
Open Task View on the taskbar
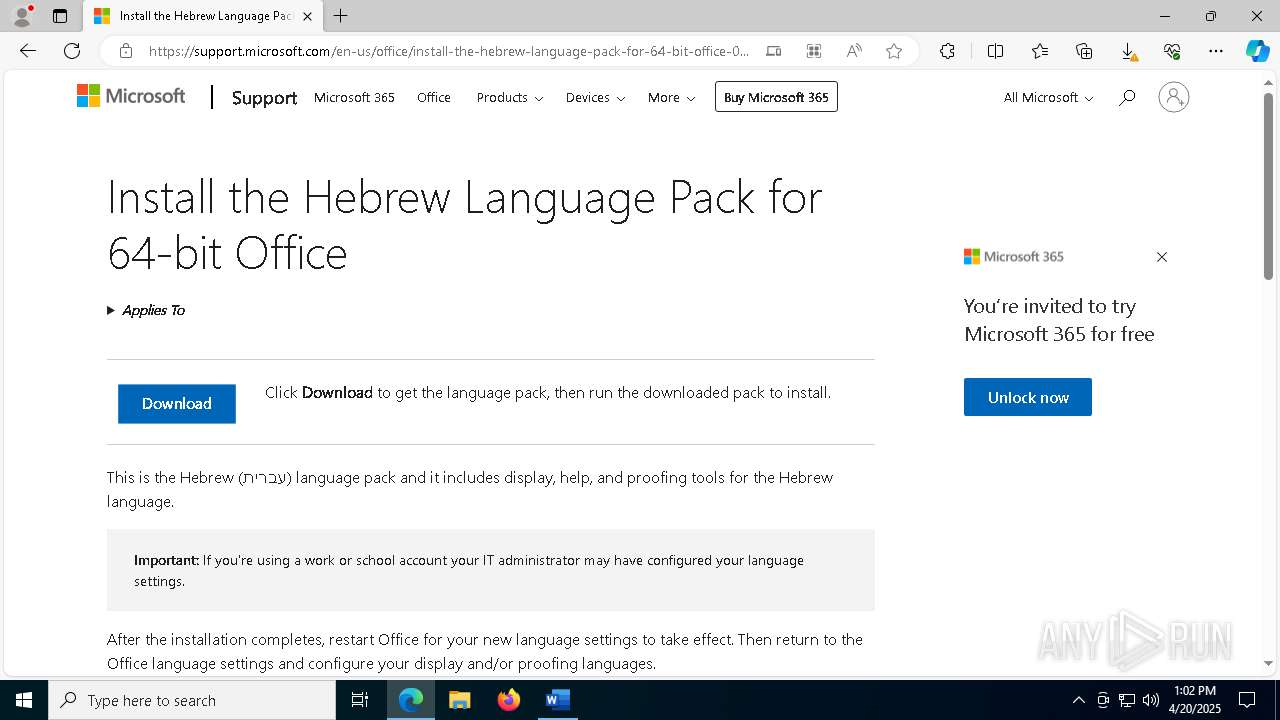360,700
